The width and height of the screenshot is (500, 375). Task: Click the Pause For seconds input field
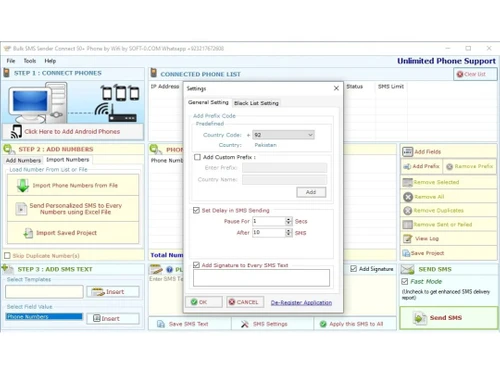tap(269, 221)
